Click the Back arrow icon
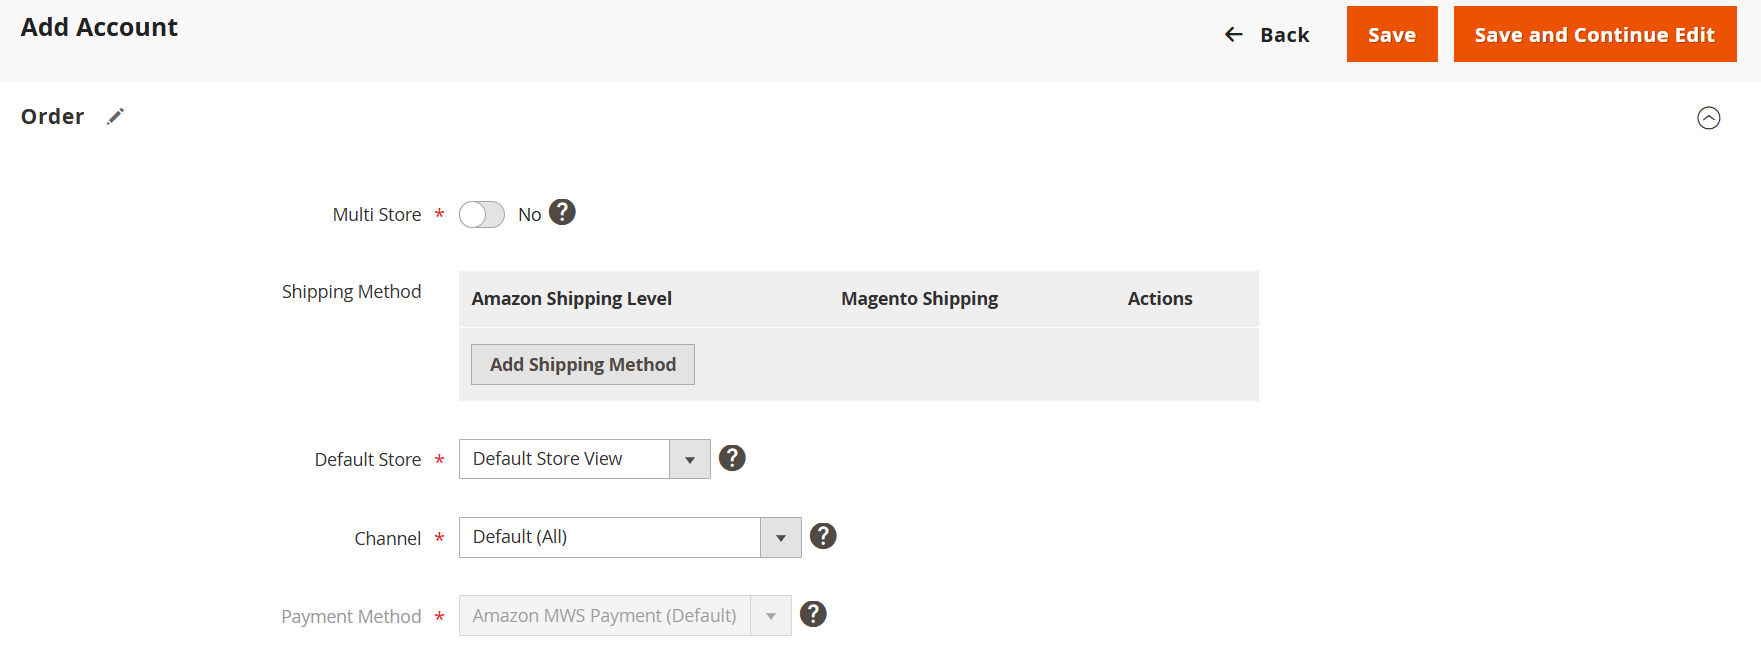 click(x=1234, y=35)
